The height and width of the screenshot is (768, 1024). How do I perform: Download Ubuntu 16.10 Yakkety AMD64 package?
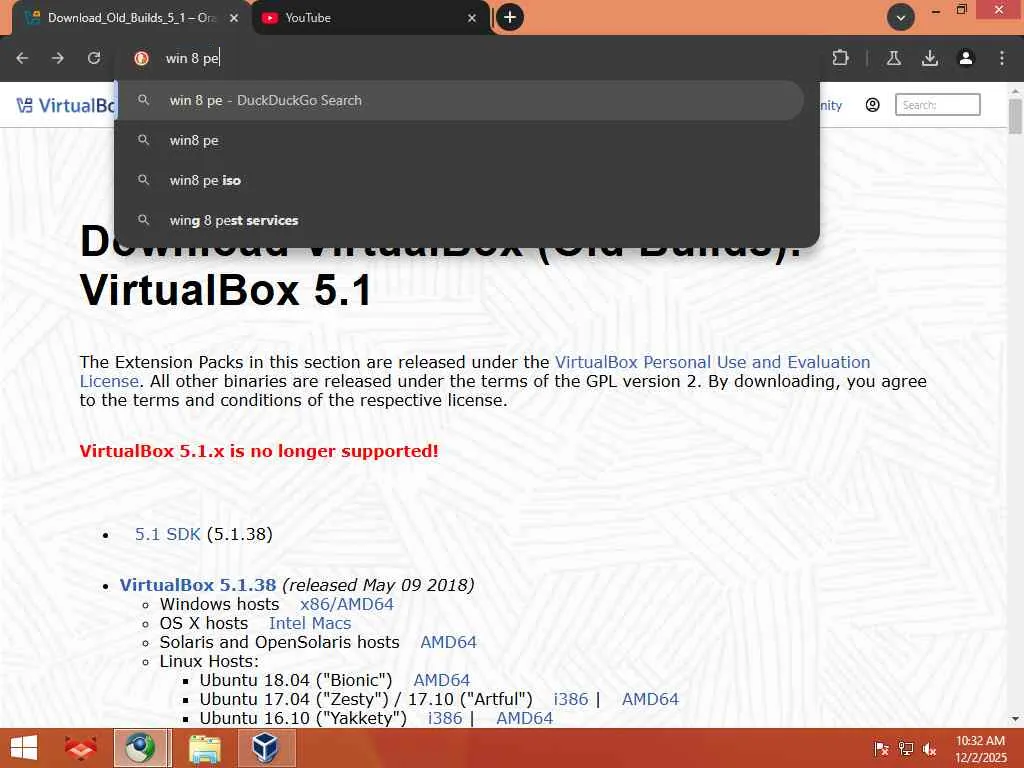(x=524, y=718)
